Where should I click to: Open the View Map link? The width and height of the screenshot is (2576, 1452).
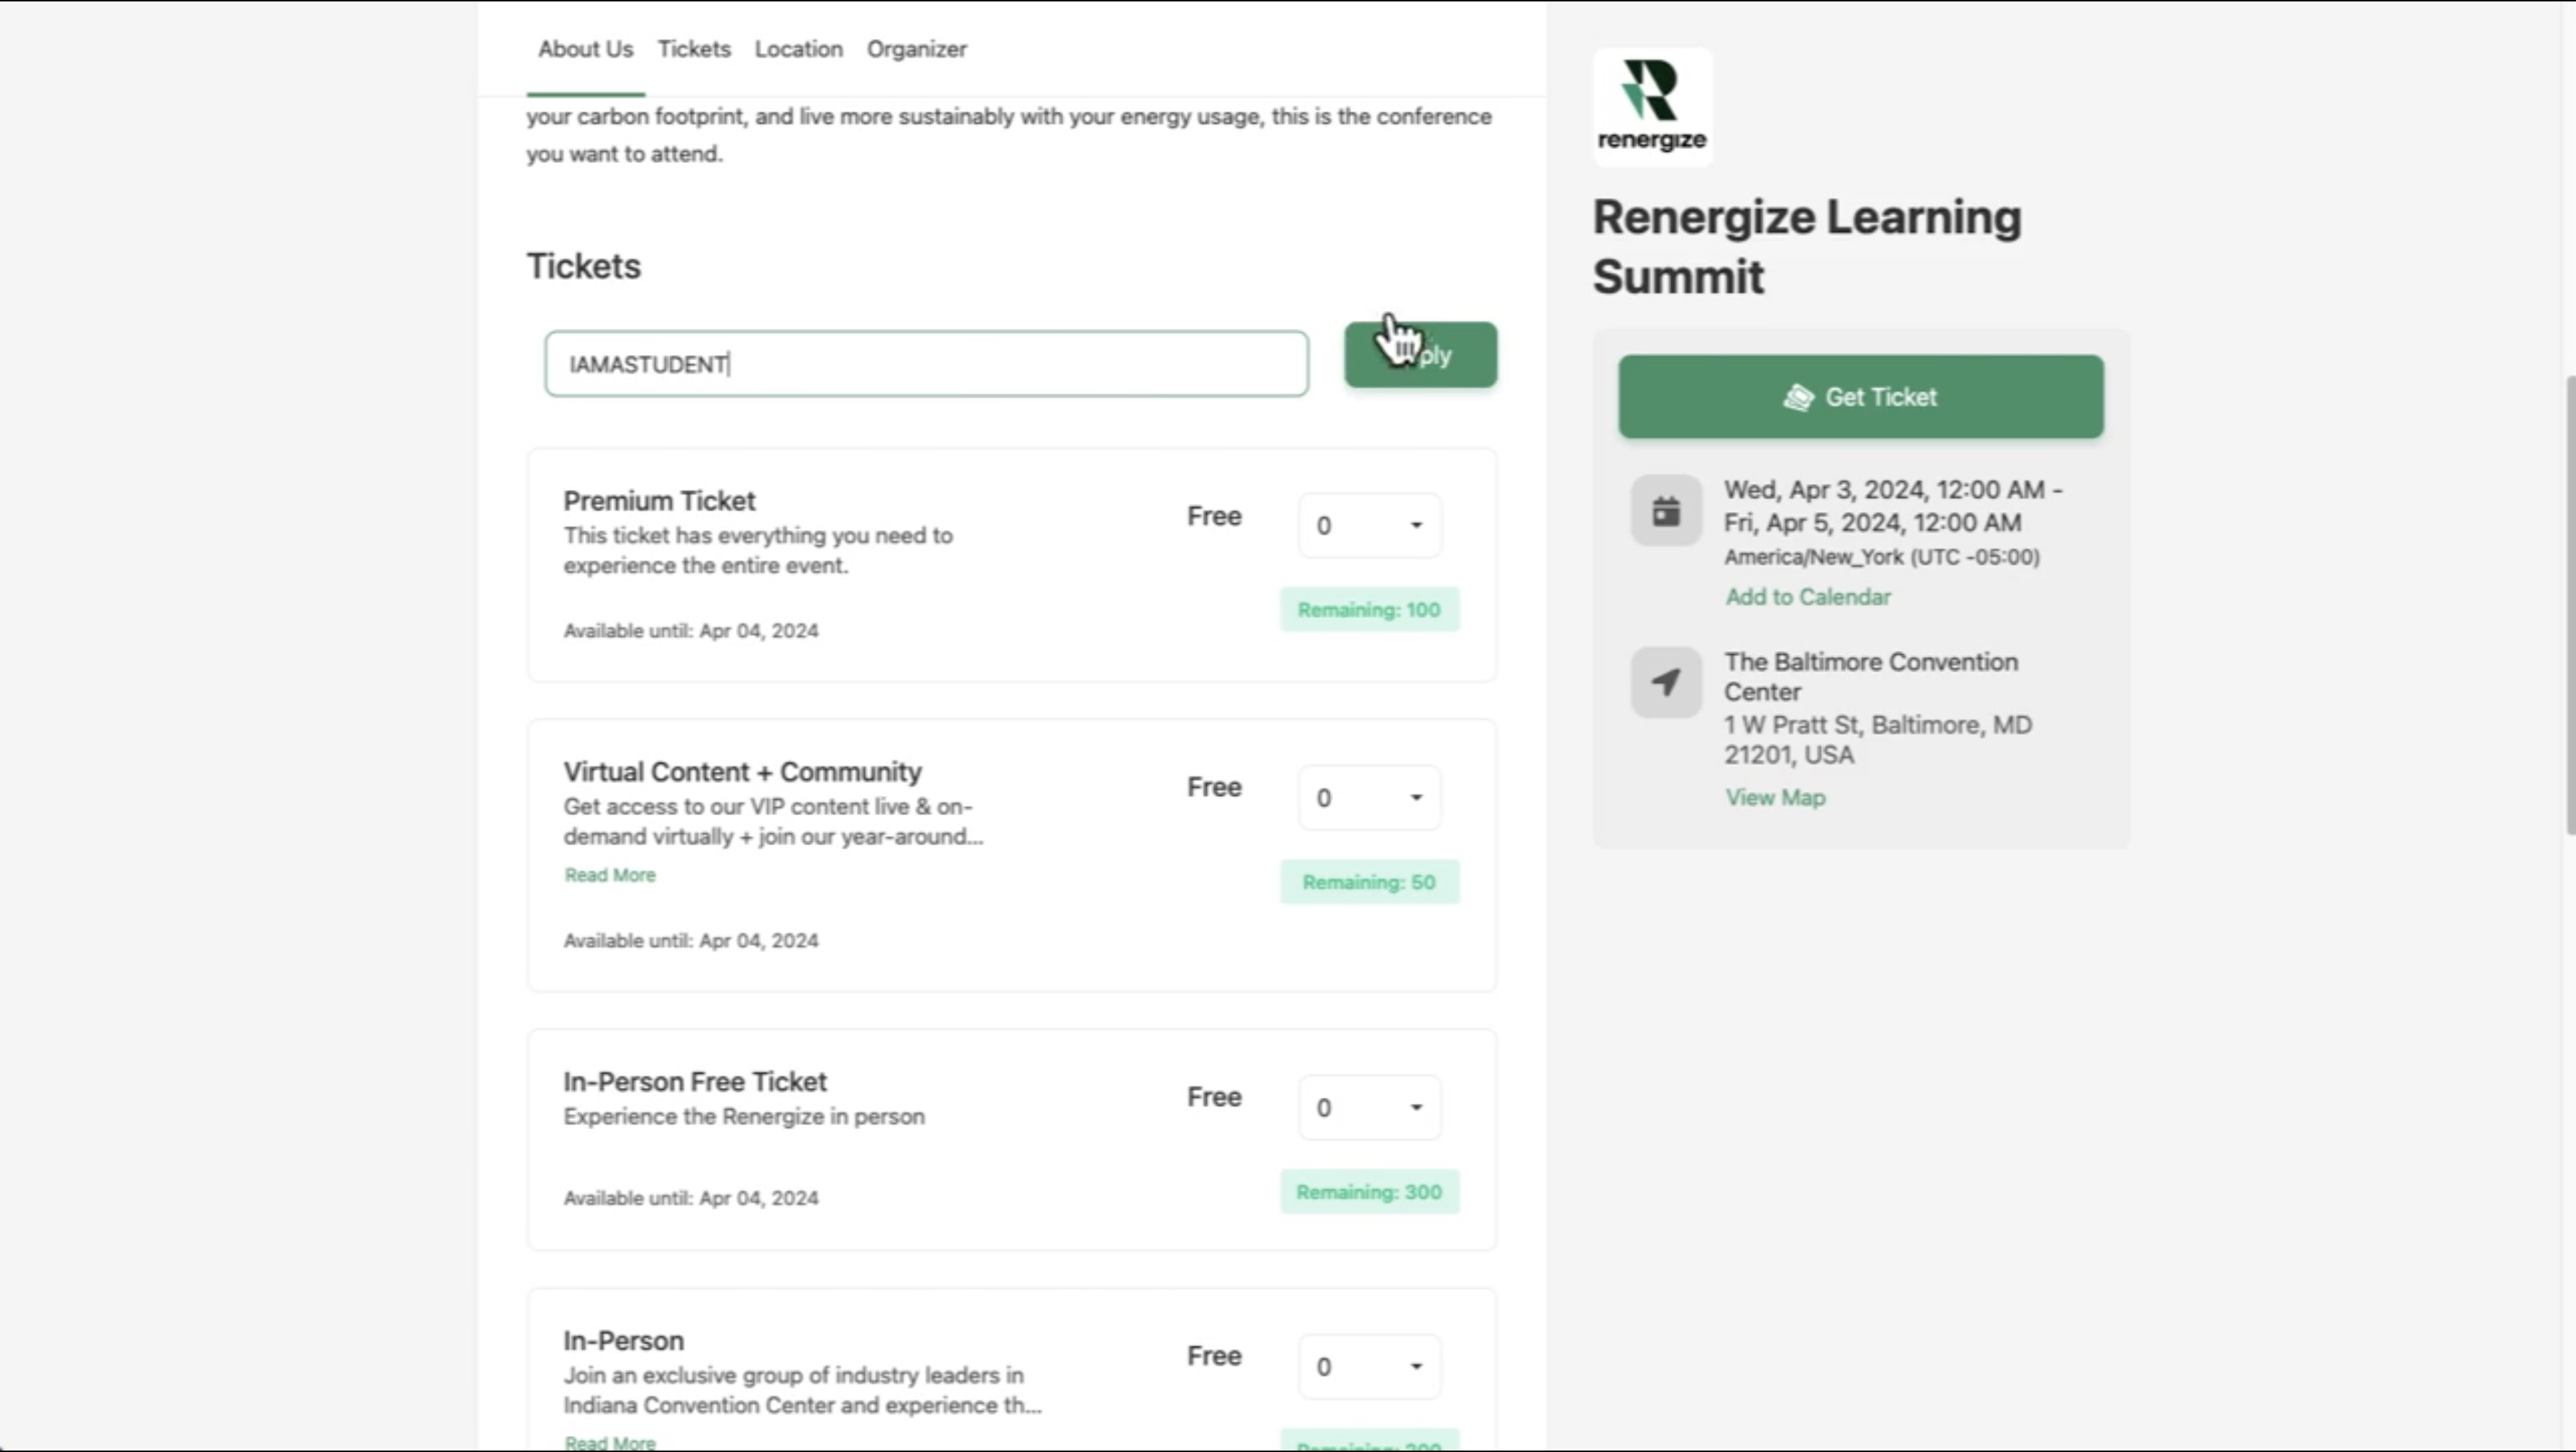(x=1775, y=798)
